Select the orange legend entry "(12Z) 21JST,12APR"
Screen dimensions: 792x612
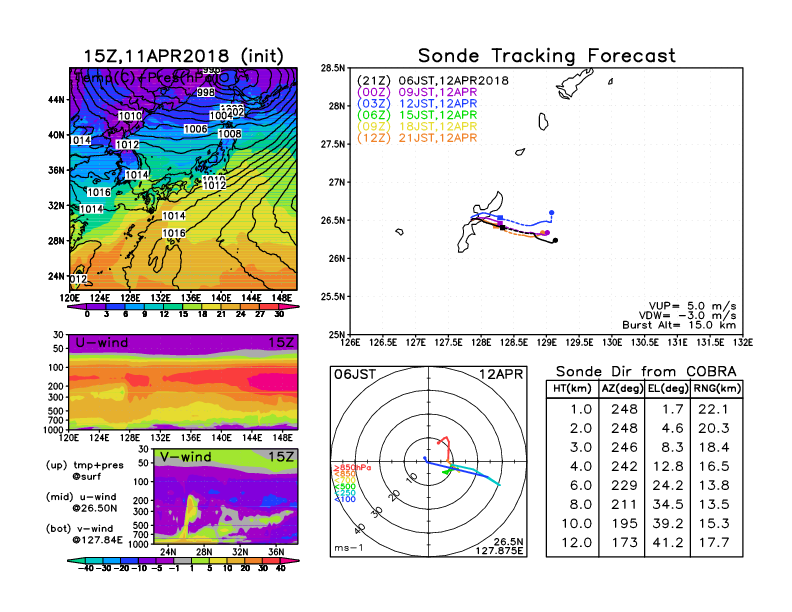[417, 138]
